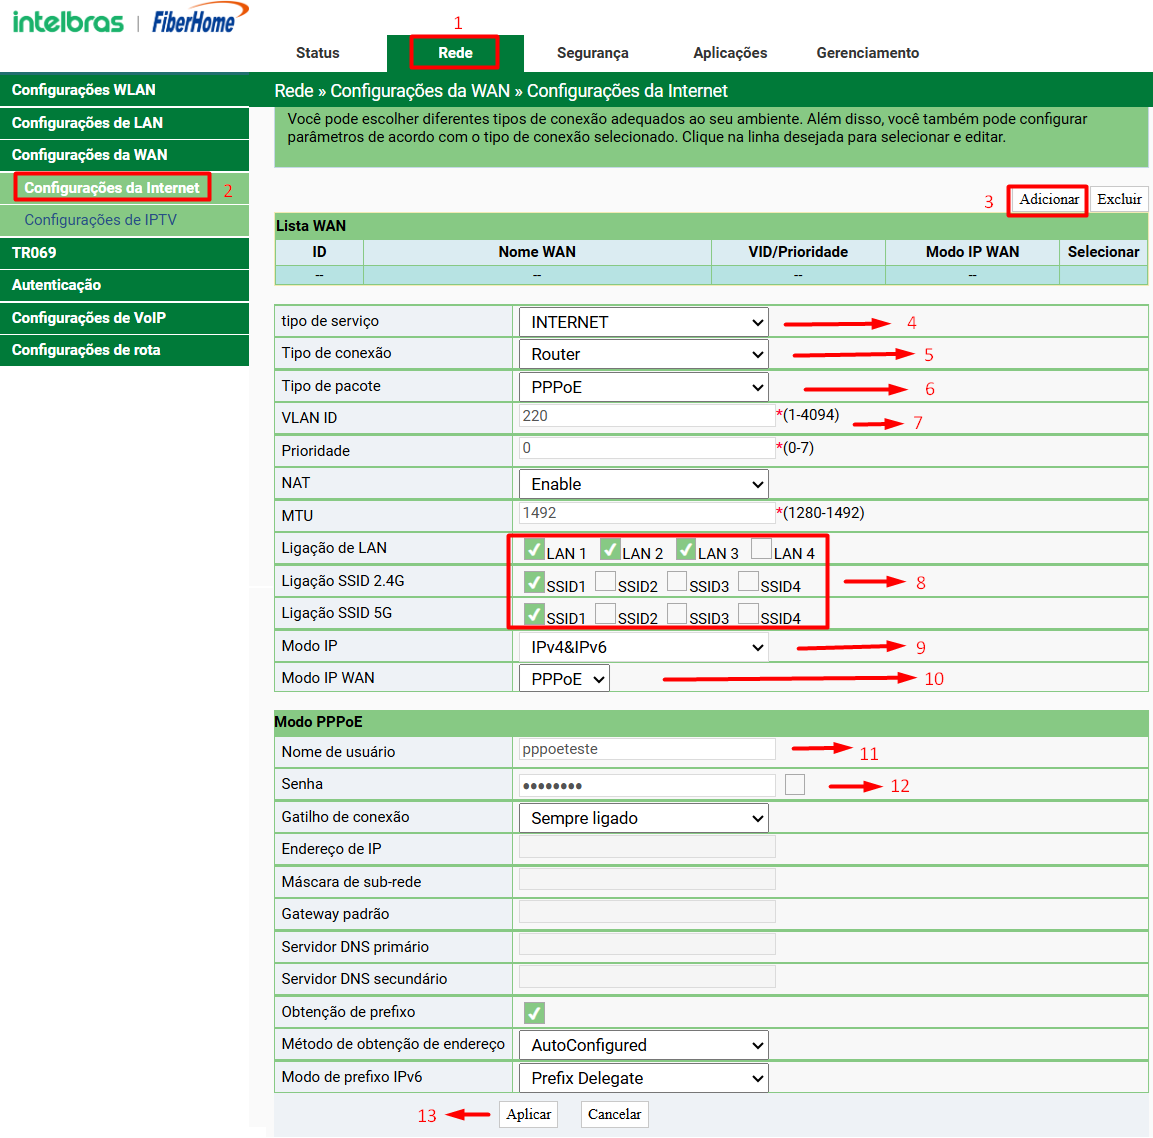Open the Modo de prefixo IPv6 dropdown
The width and height of the screenshot is (1153, 1138).
click(x=643, y=1078)
